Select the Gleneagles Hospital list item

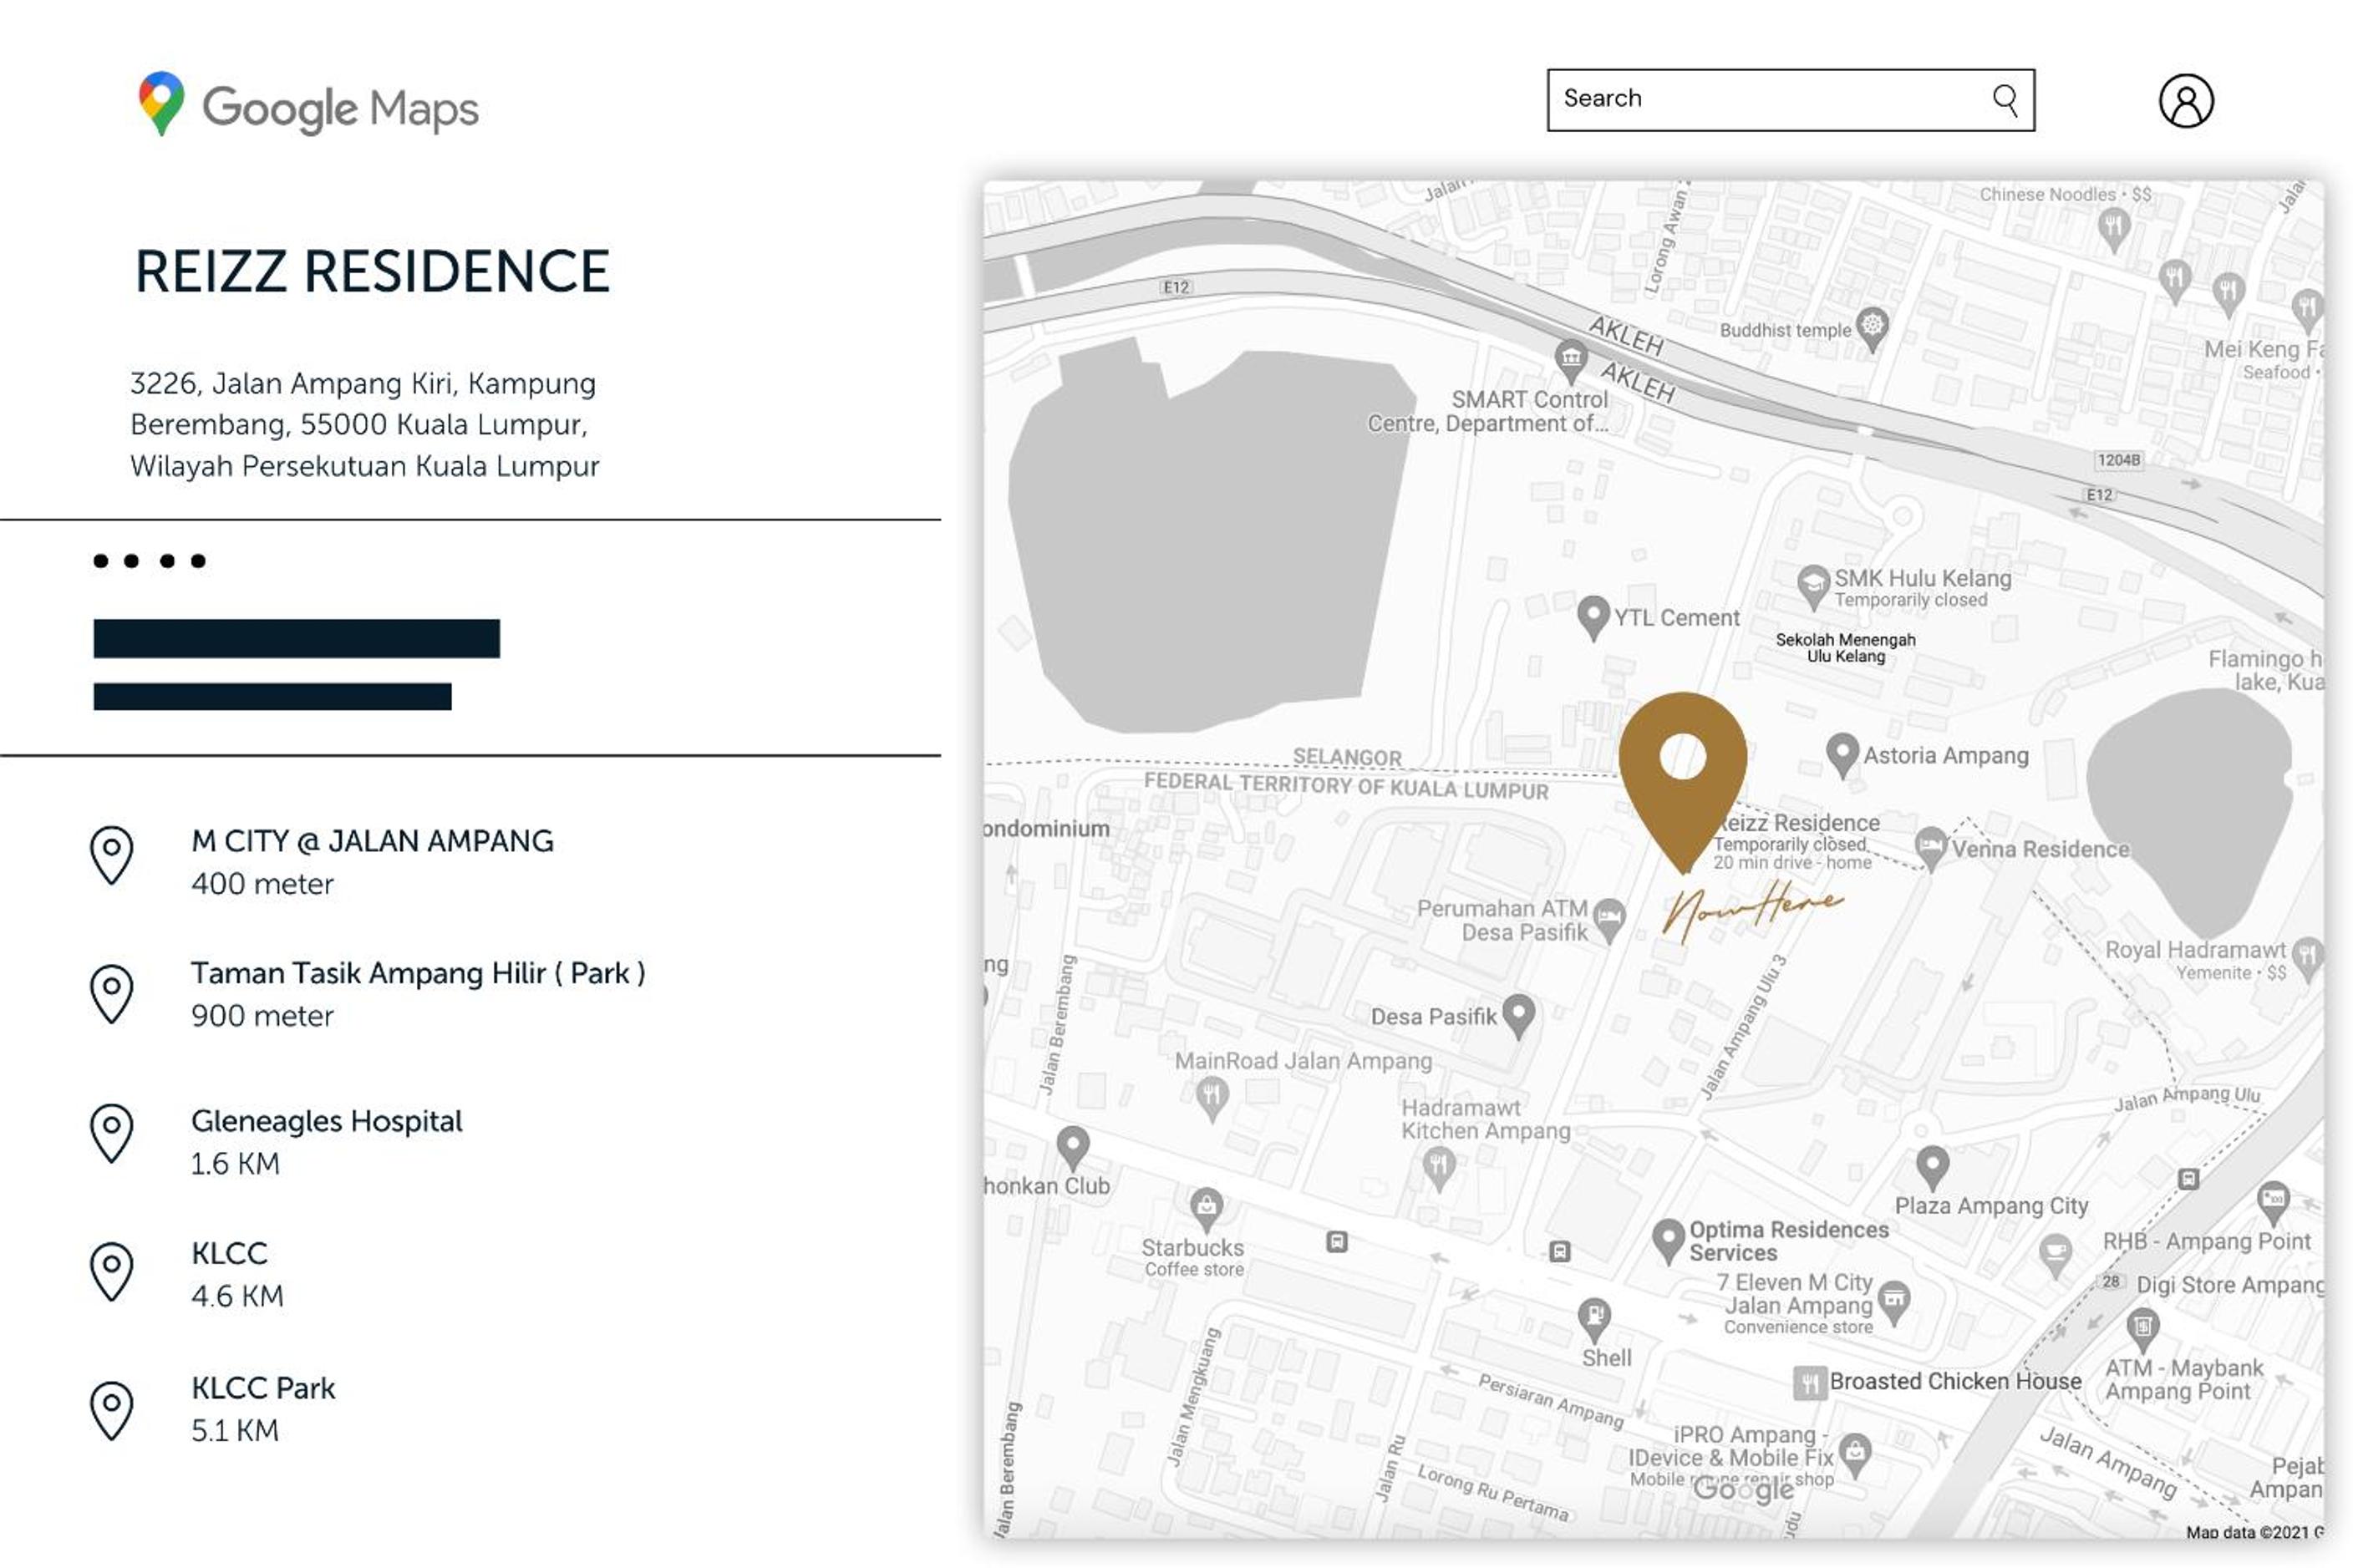[x=326, y=1142]
